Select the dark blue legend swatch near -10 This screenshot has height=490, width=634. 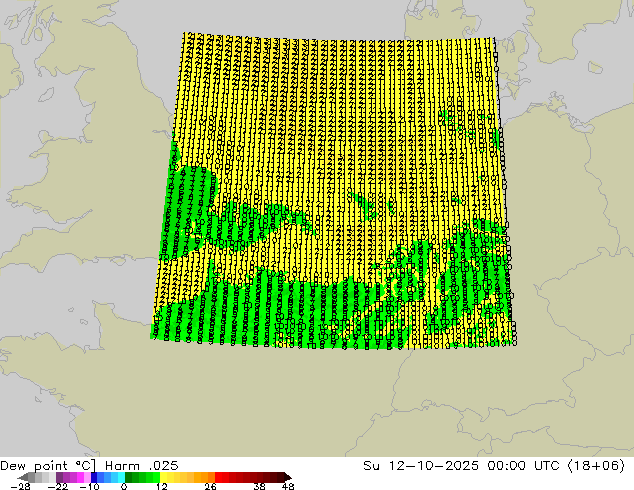[x=94, y=477]
